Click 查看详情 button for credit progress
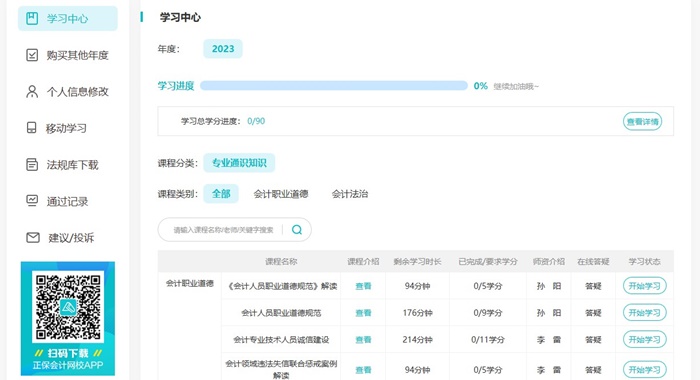 642,121
